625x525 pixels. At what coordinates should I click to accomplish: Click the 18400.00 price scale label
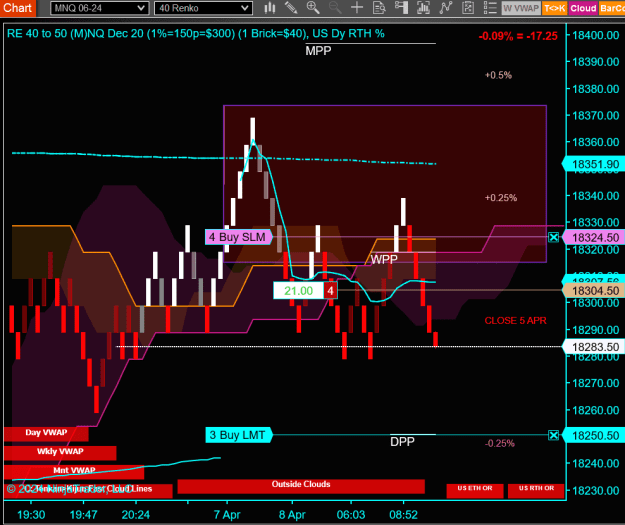point(596,35)
